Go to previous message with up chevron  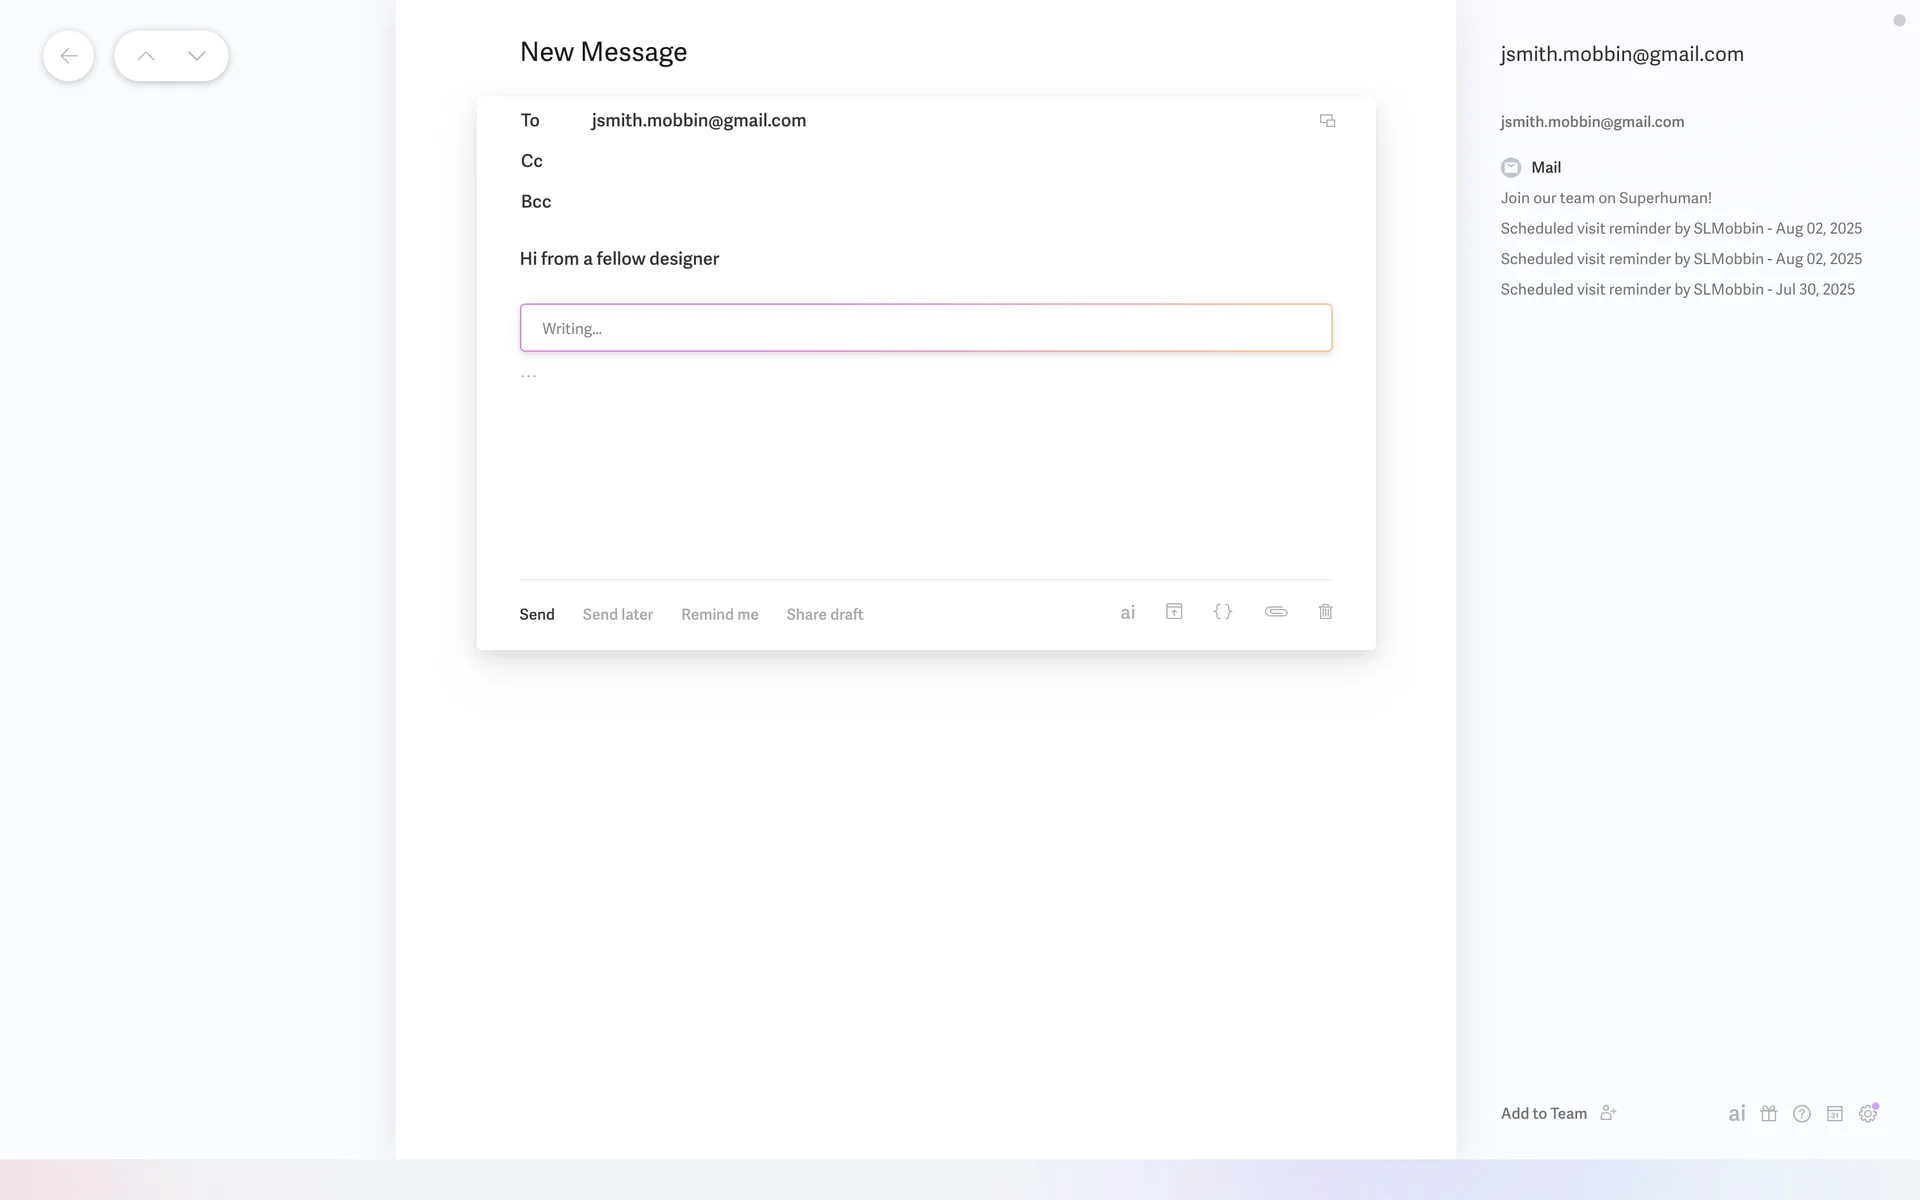pyautogui.click(x=146, y=56)
